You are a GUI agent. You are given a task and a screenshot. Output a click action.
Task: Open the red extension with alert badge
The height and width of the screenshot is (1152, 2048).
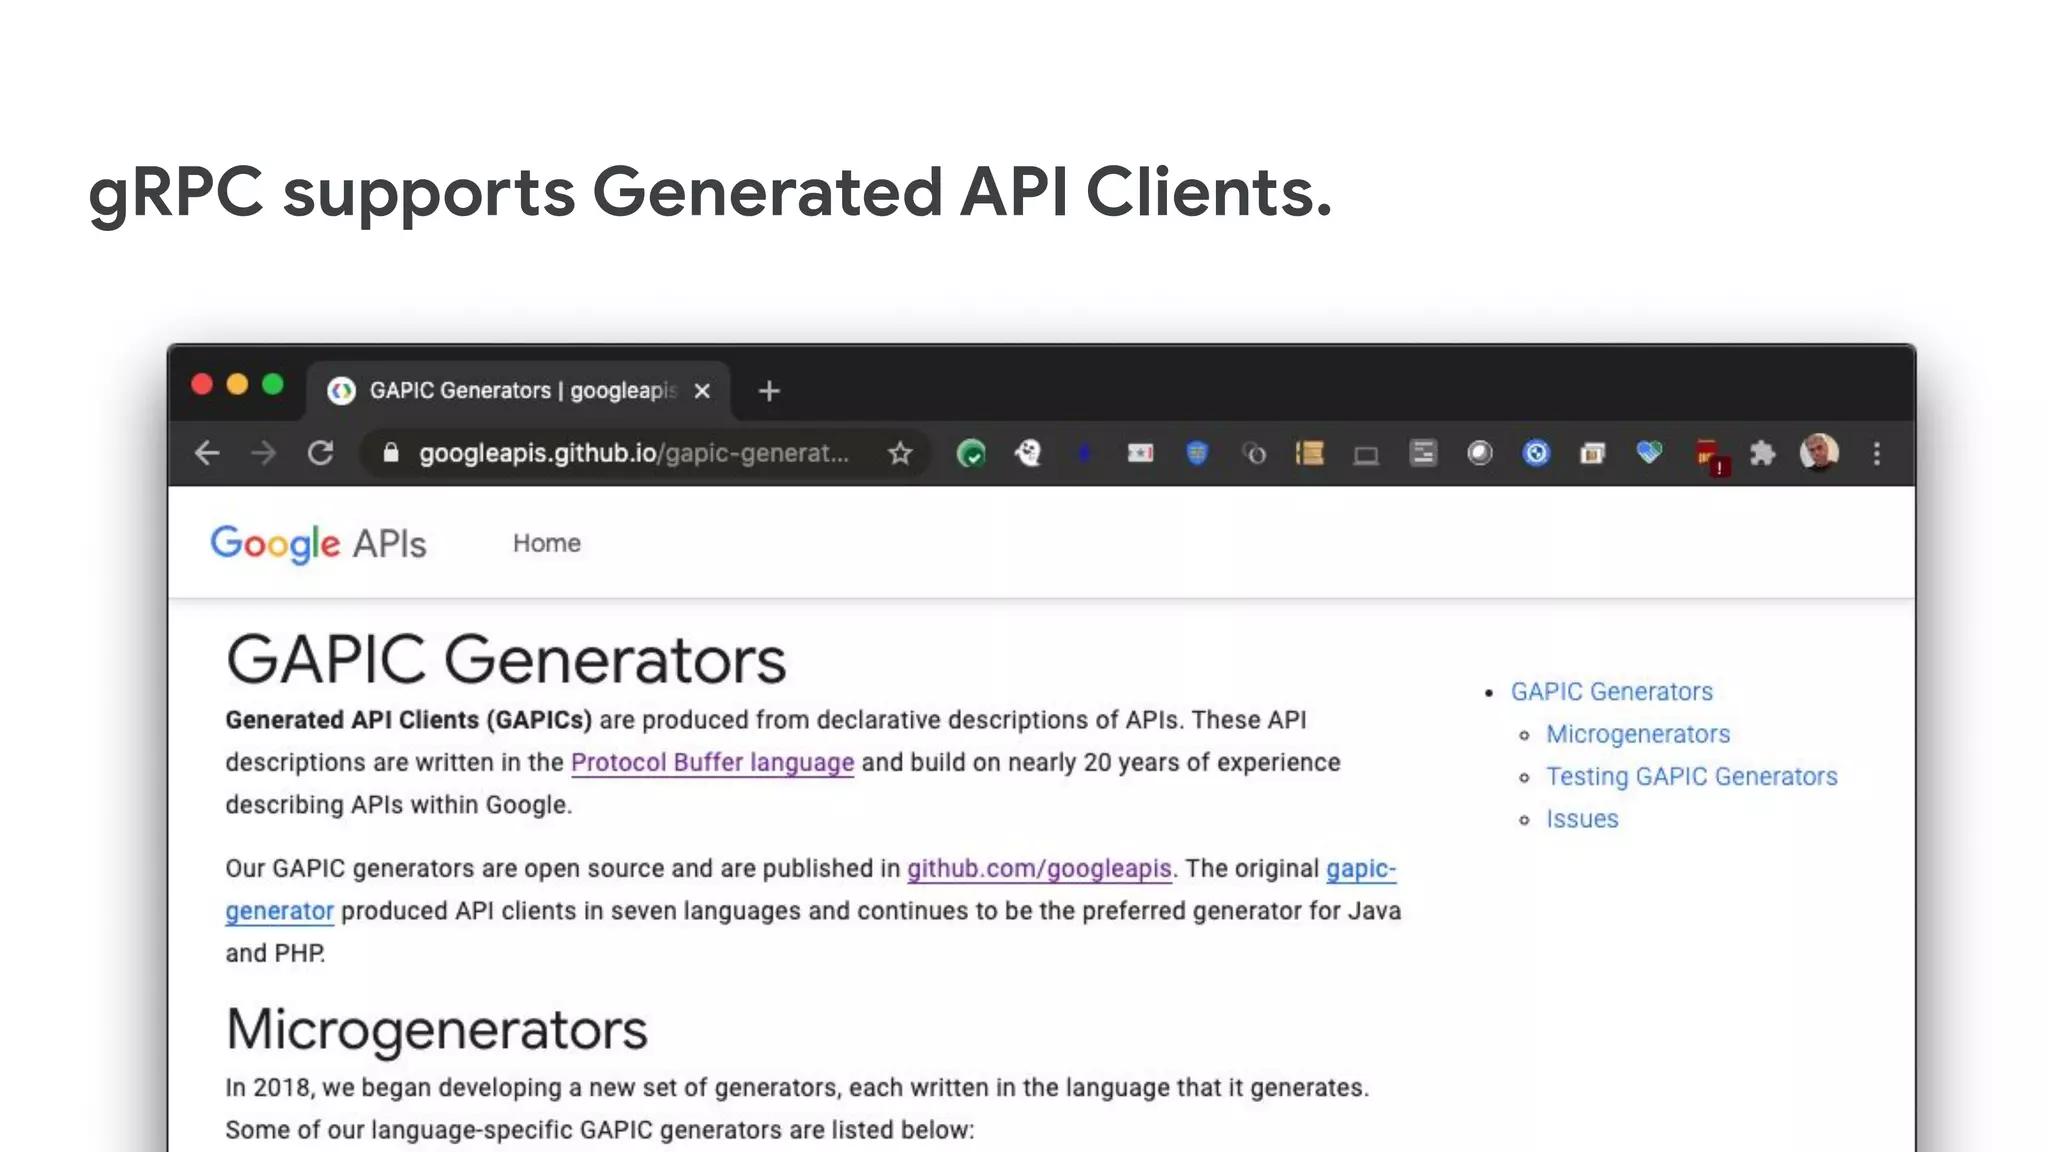1711,457
